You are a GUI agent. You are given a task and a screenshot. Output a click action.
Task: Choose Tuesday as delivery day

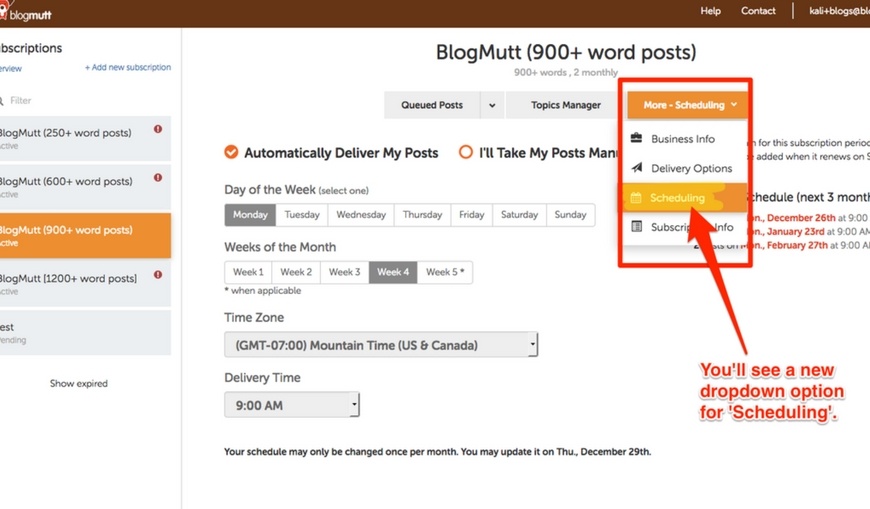tap(302, 215)
